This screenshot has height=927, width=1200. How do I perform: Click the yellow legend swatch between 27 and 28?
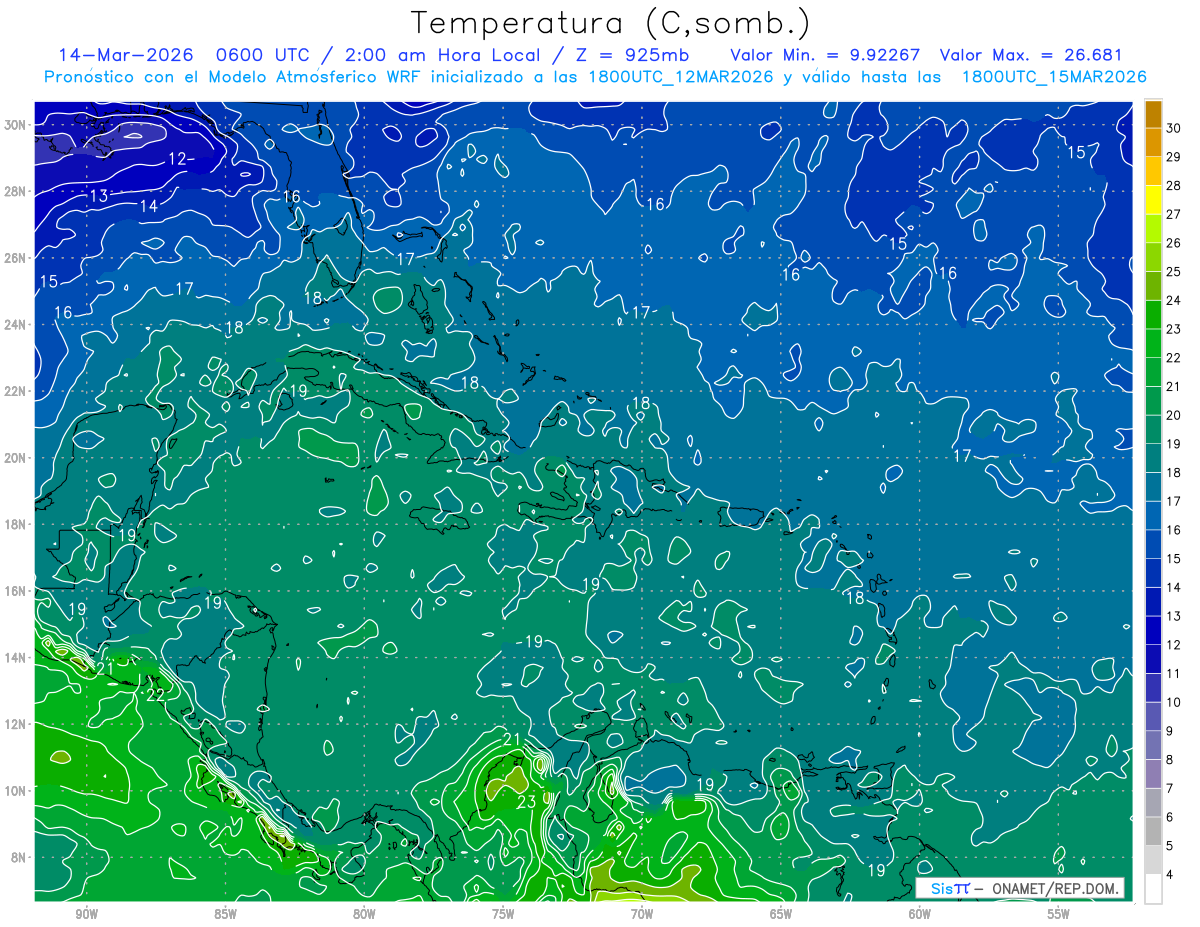[x=1153, y=200]
